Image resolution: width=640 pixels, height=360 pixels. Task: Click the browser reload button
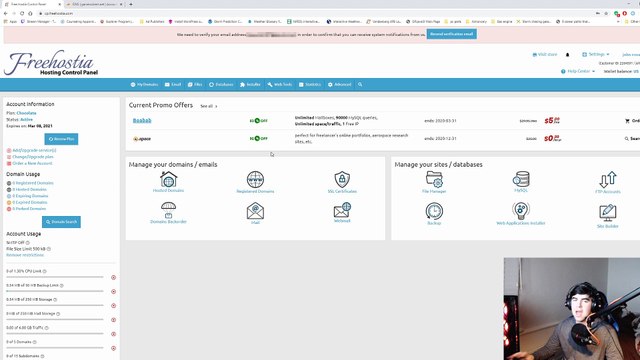22,13
